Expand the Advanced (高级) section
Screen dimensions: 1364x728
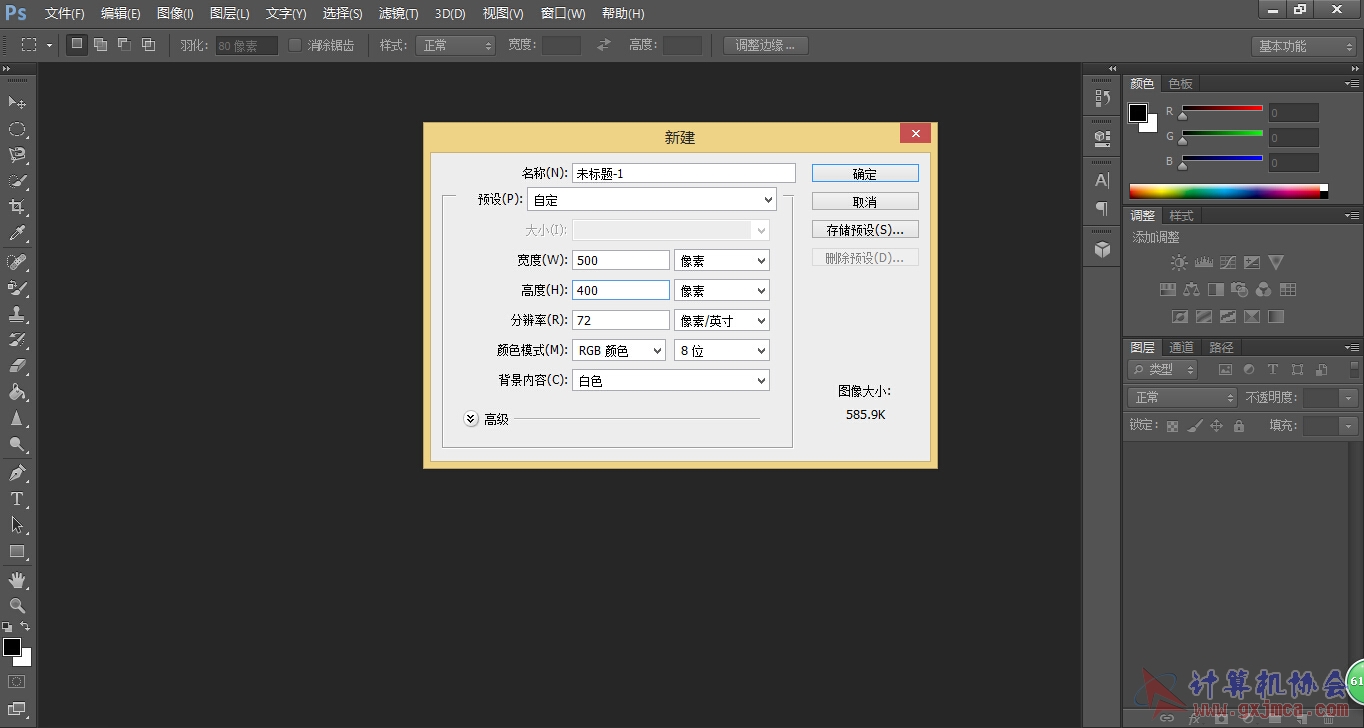(x=471, y=419)
